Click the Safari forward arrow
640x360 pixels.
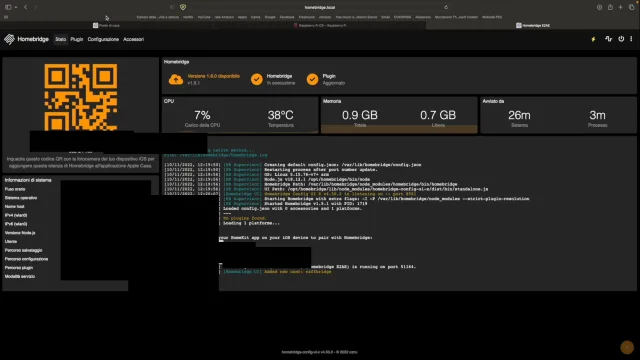pos(36,7)
